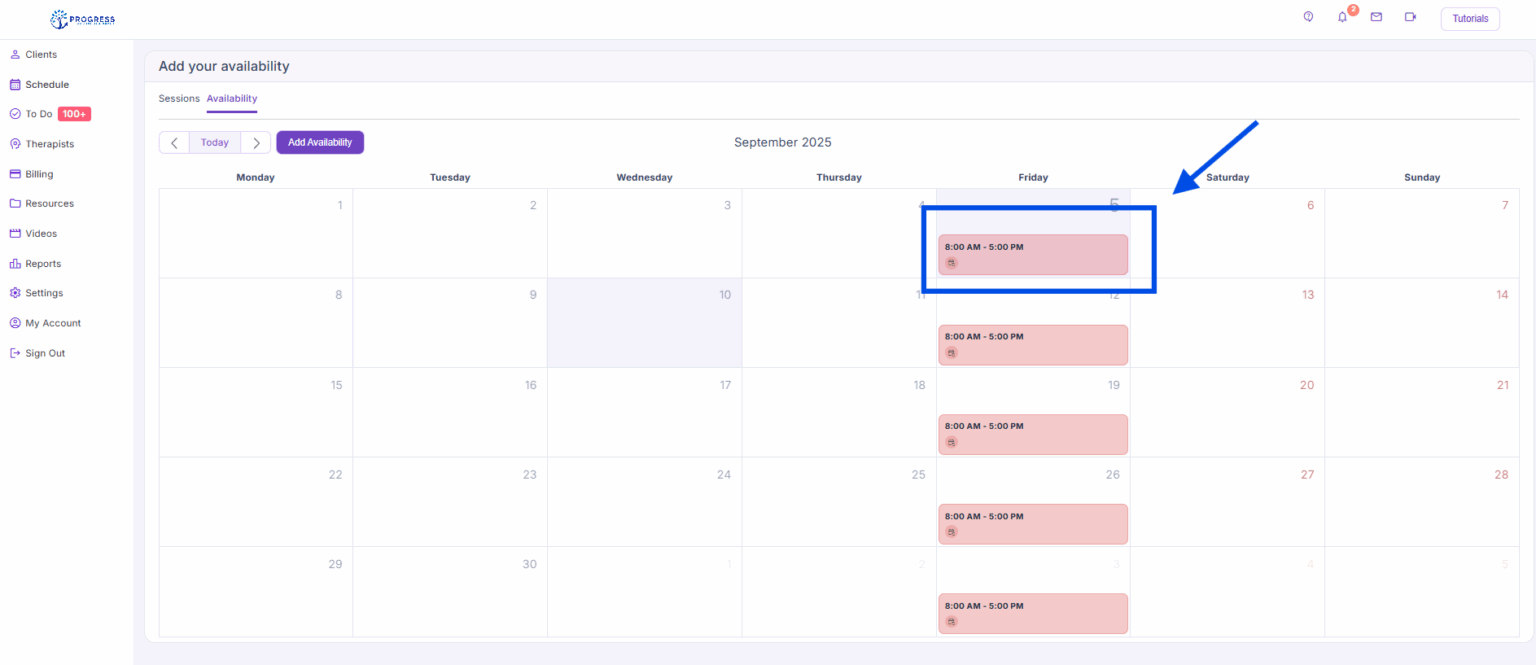
Task: Click the mail envelope icon in header
Action: point(1376,17)
